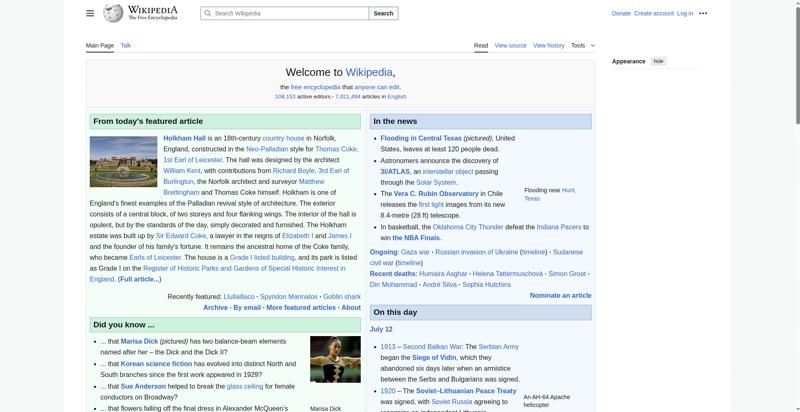Click the English language link
Screen dimensions: 800x412
[x=396, y=96]
